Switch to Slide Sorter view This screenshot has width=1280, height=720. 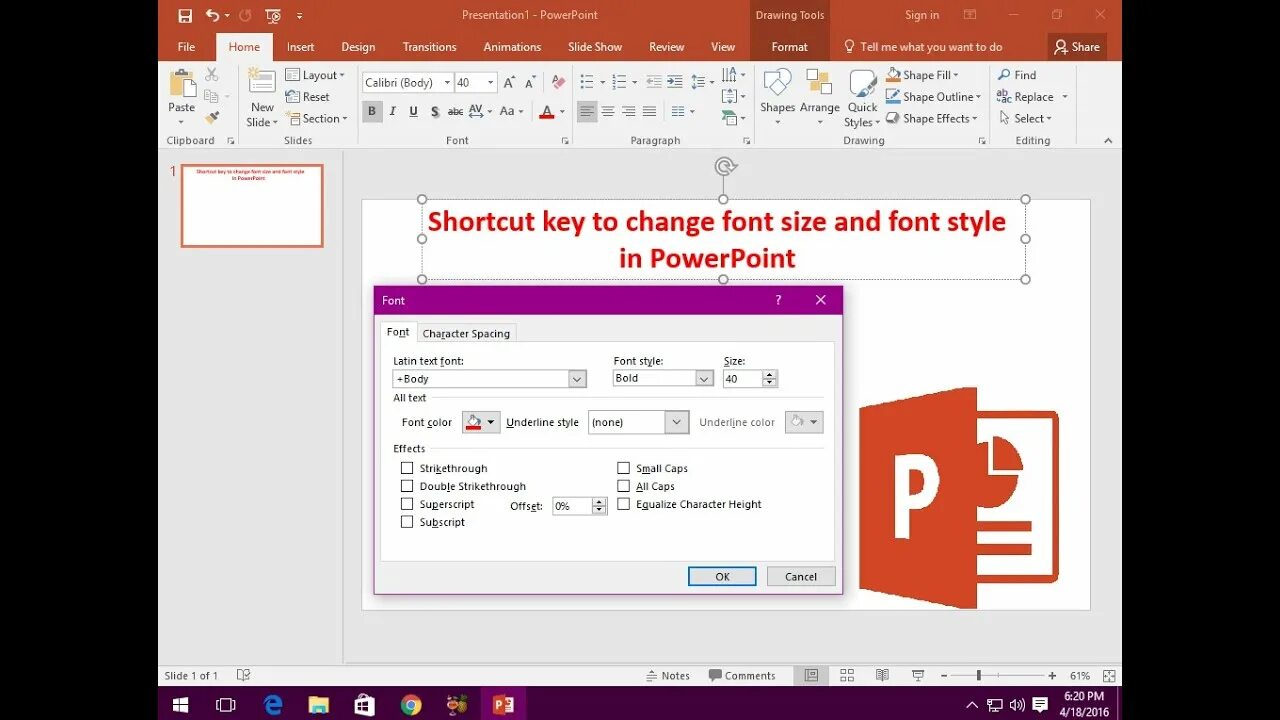coord(847,676)
